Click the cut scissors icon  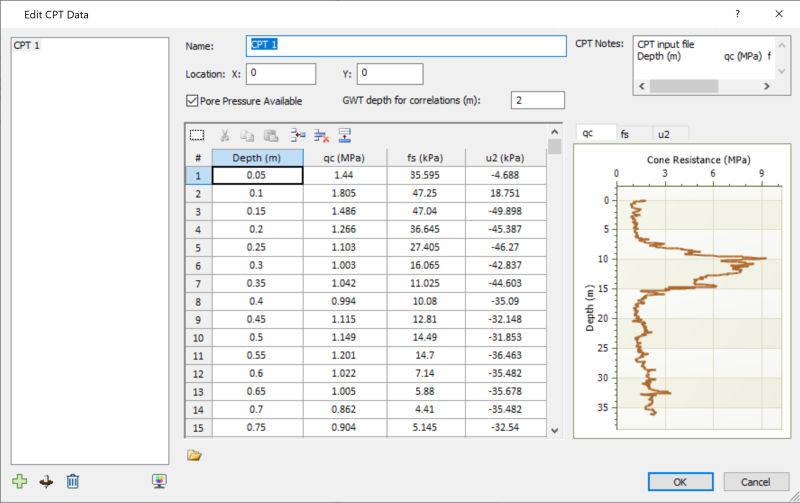point(224,135)
